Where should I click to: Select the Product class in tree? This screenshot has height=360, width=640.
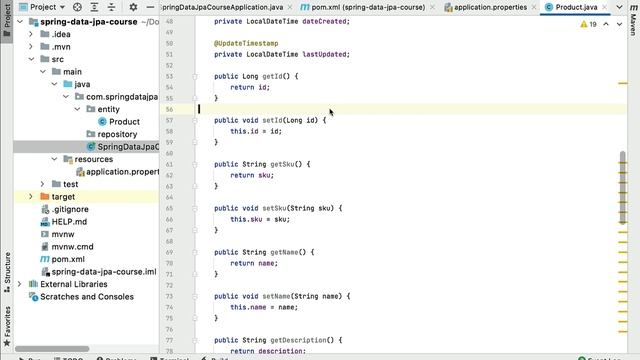point(119,122)
